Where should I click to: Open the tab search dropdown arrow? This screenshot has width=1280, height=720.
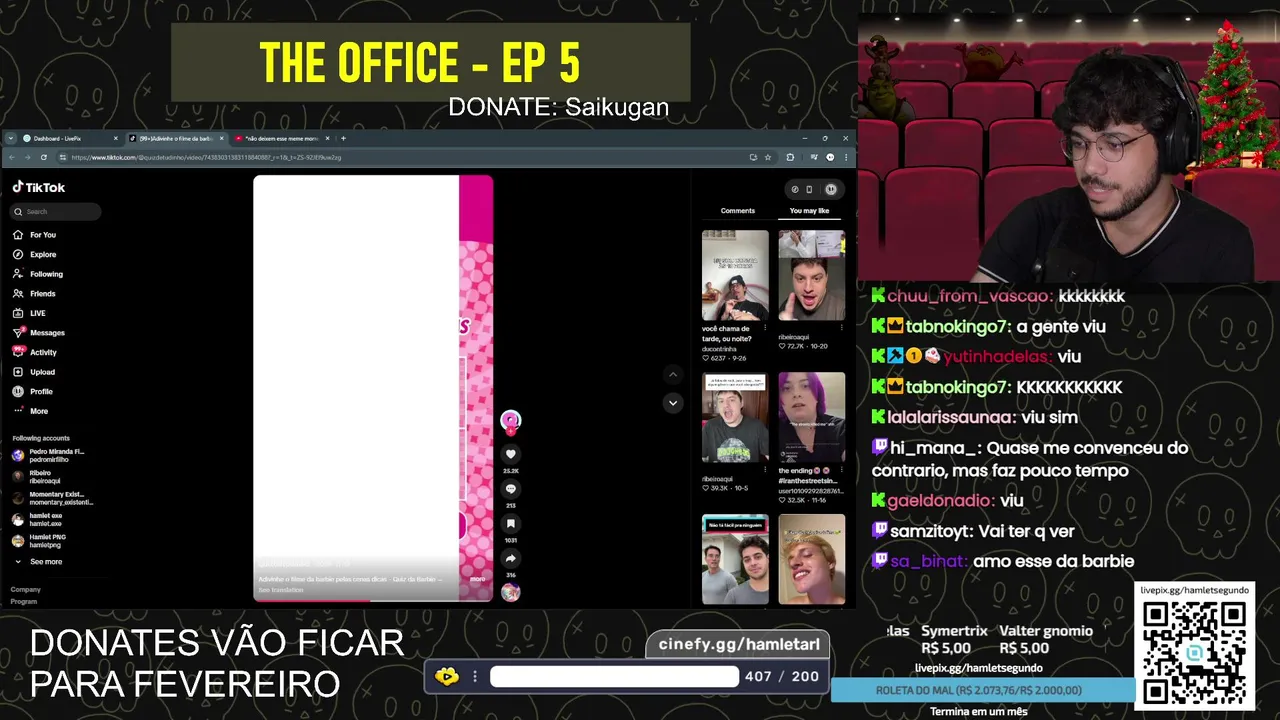coord(11,138)
